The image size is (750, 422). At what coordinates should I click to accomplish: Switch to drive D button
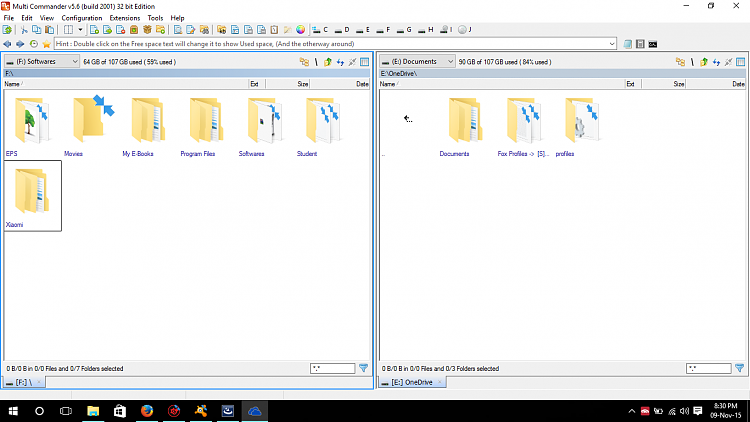point(341,30)
